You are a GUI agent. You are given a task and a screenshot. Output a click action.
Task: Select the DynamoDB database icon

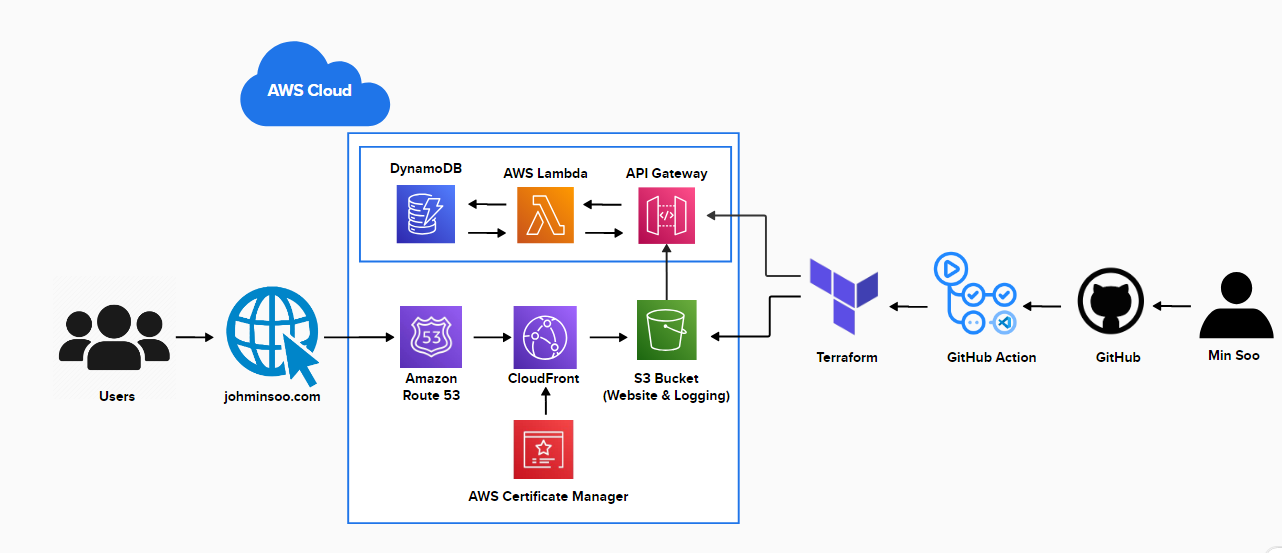click(425, 214)
